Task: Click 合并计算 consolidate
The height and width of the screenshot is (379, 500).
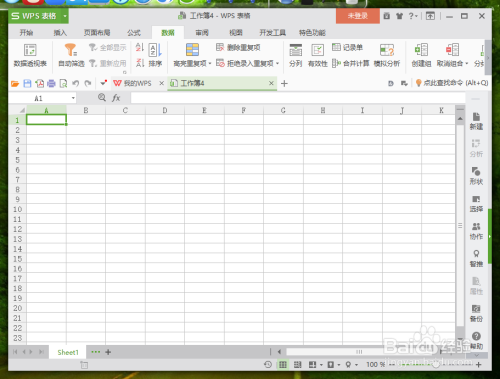Action: [x=351, y=63]
